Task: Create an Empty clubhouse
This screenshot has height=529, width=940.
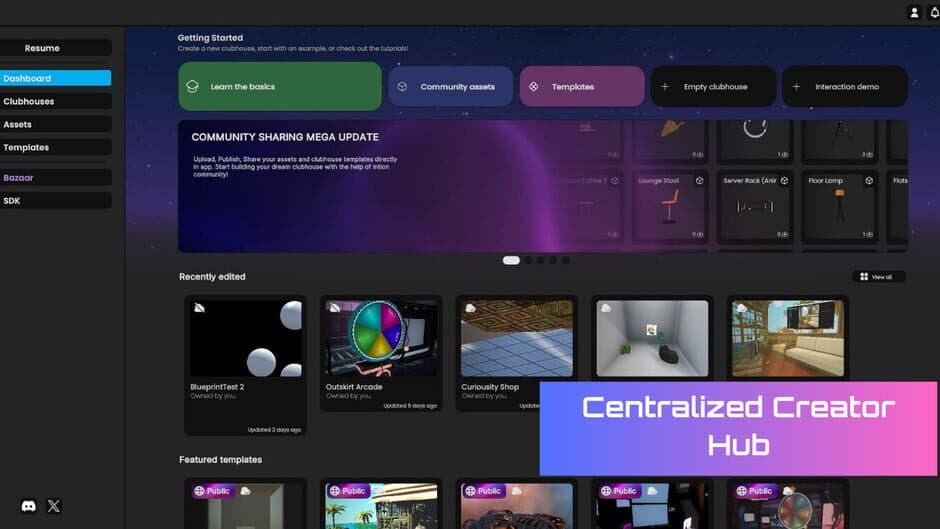Action: [x=713, y=87]
